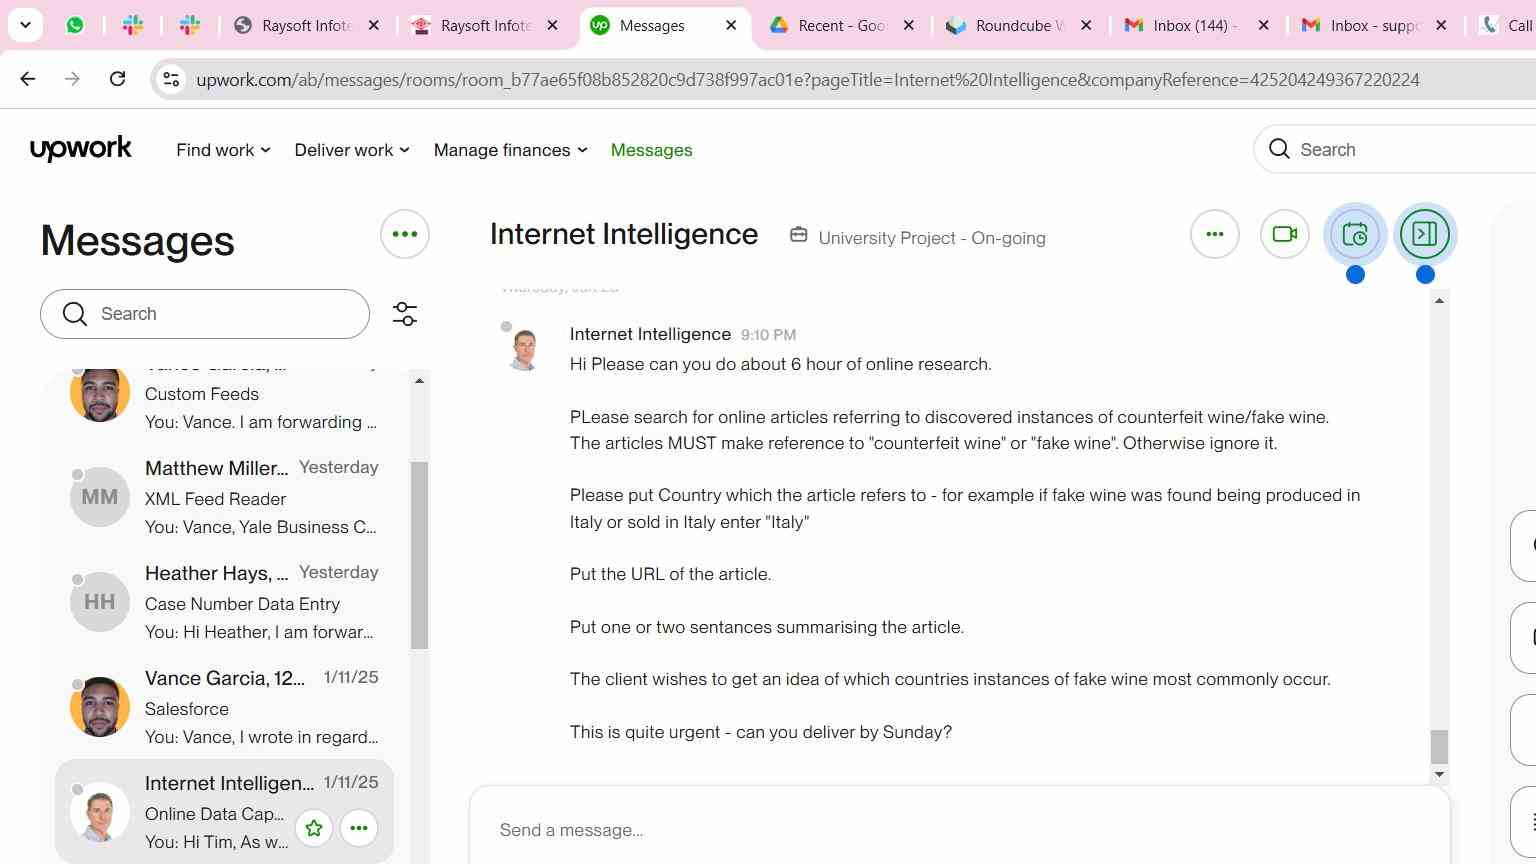Close the second Raysoft Infotech tab
Screen dimensions: 1536x864
[552, 25]
